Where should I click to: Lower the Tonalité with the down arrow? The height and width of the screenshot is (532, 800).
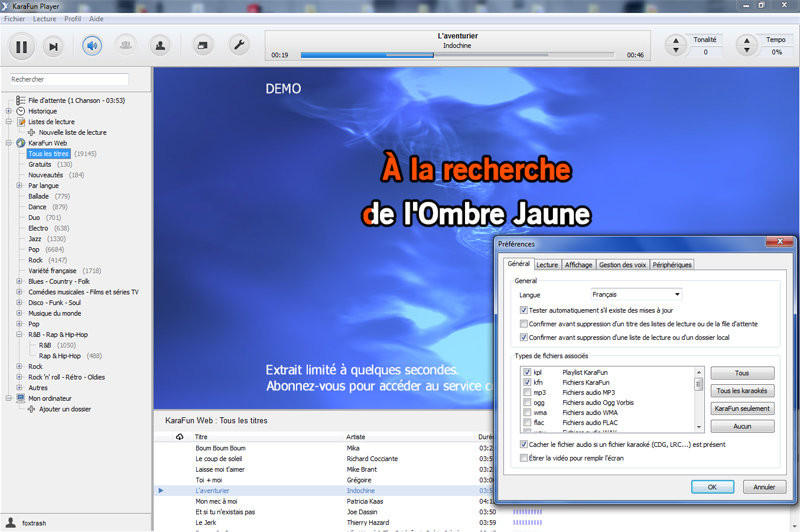coord(676,50)
